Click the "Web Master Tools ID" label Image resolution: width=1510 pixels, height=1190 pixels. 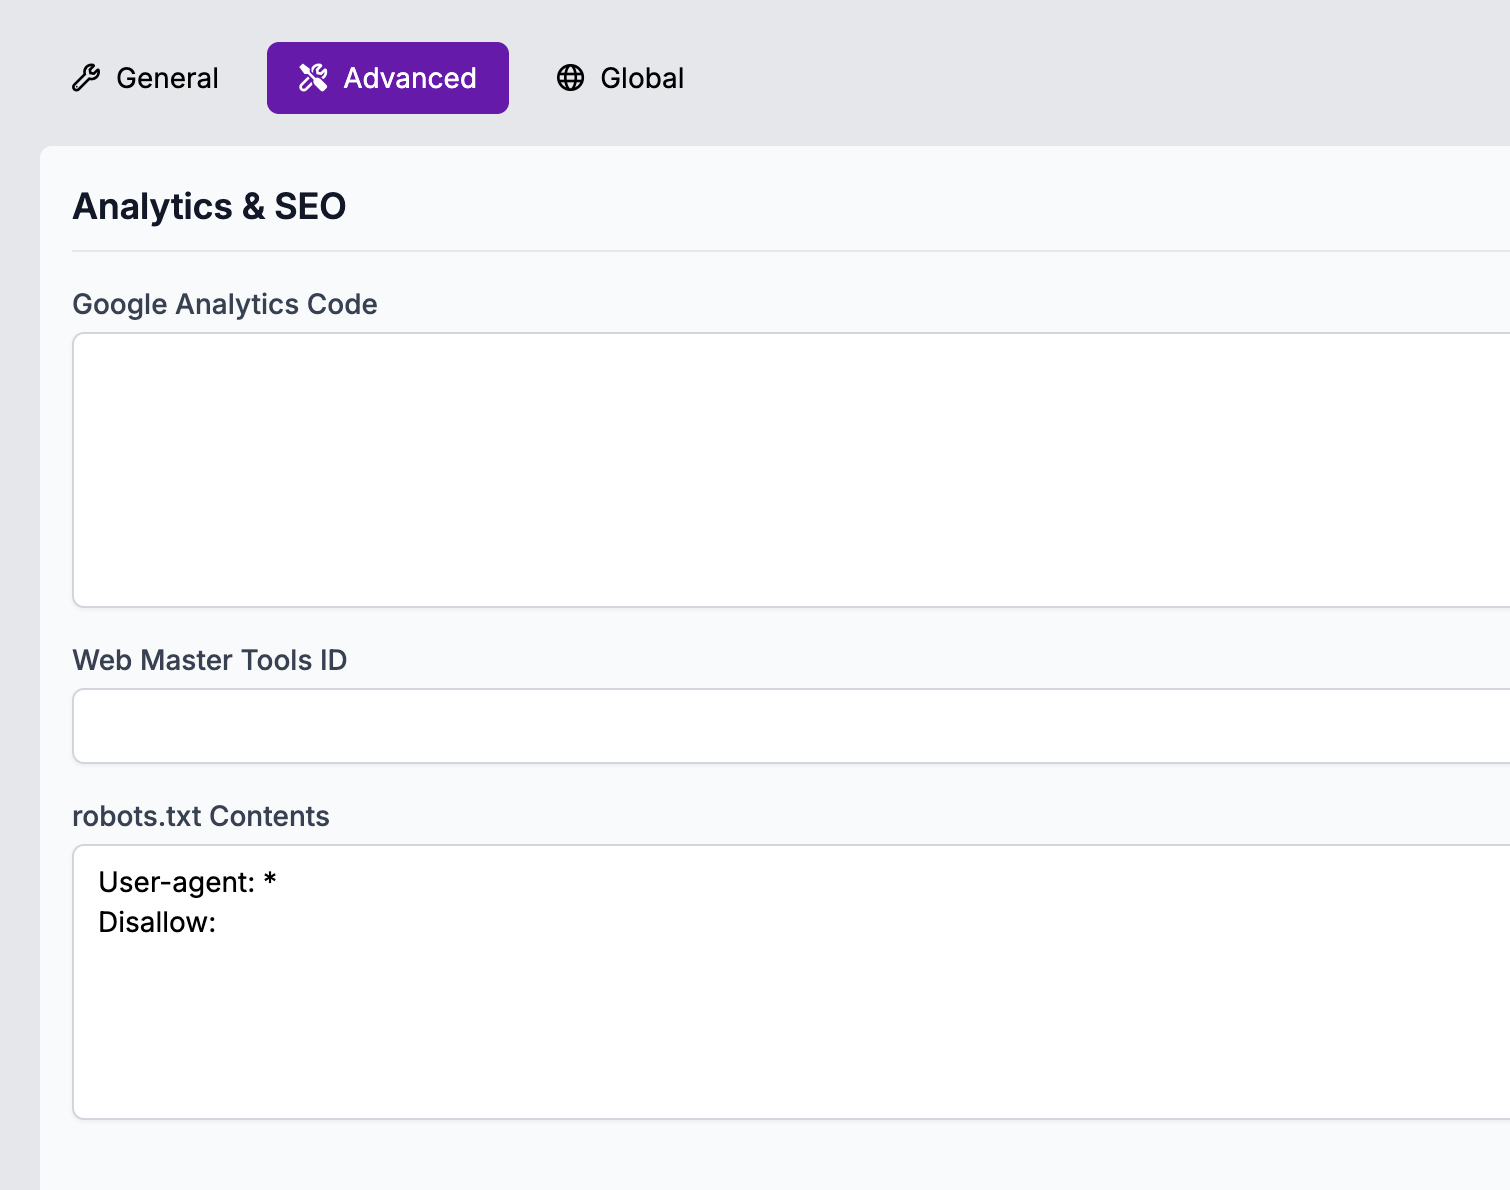tap(210, 660)
